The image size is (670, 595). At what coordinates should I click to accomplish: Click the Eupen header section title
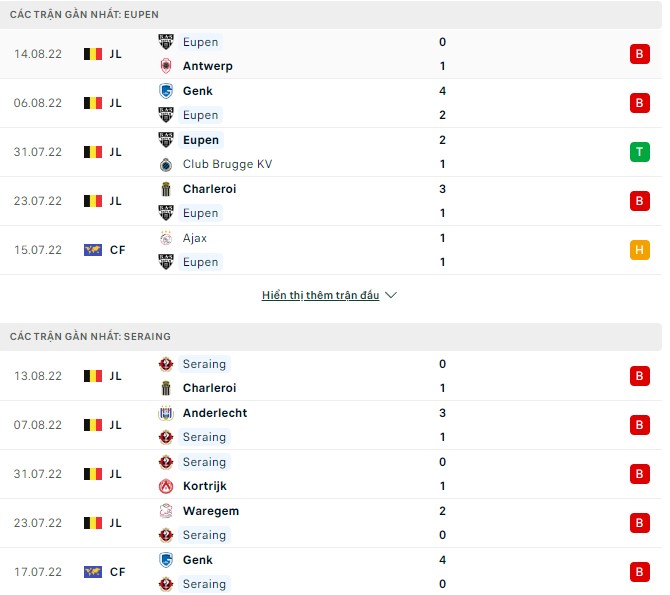coord(84,15)
